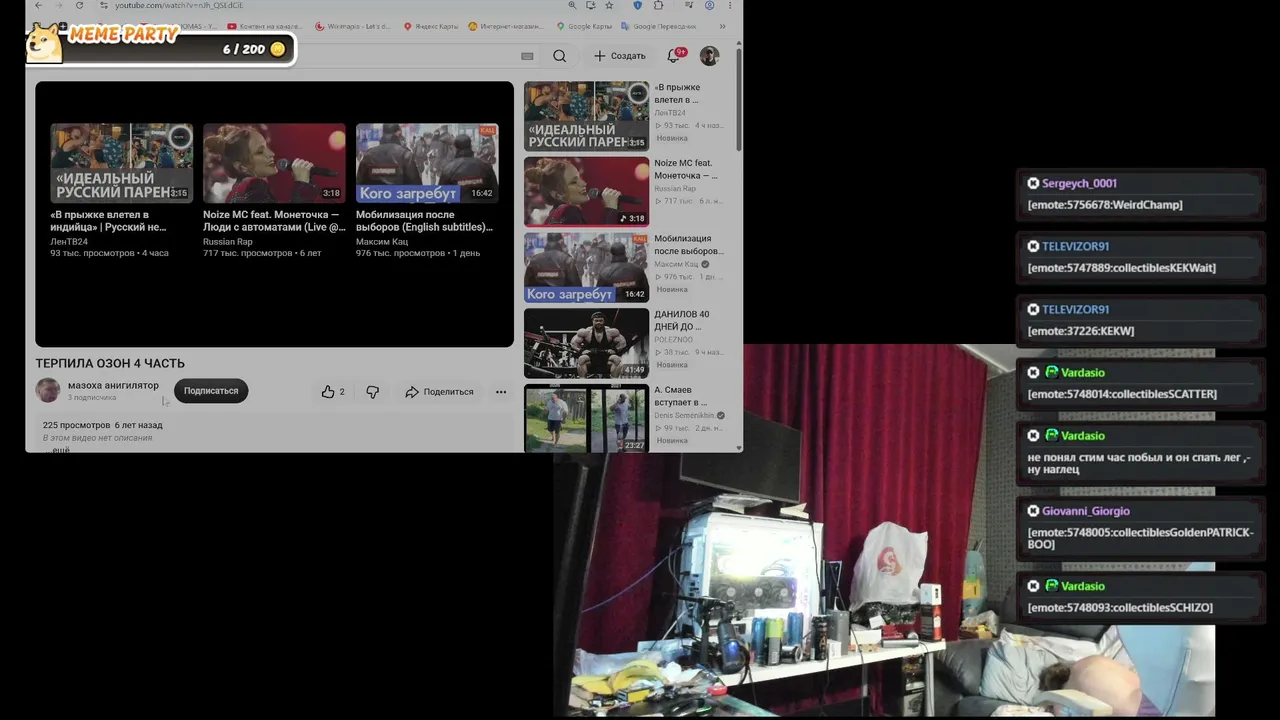Expand the description with ...ещё

[60, 449]
